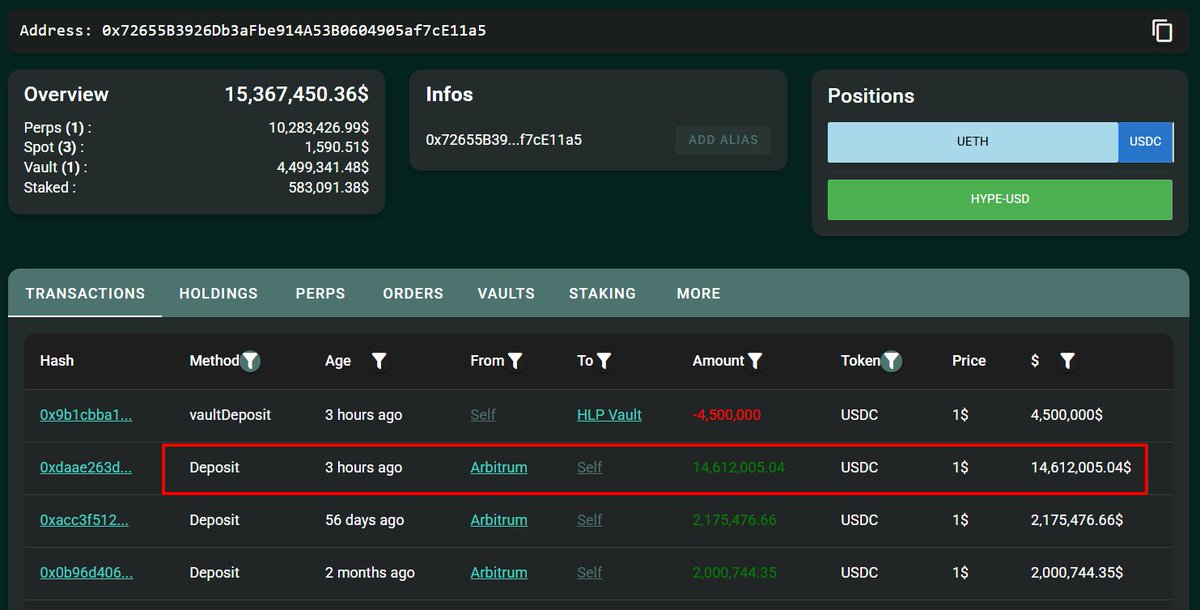Image resolution: width=1200 pixels, height=610 pixels.
Task: Click Self in the 2,000,744.35 deposit row
Action: 590,573
